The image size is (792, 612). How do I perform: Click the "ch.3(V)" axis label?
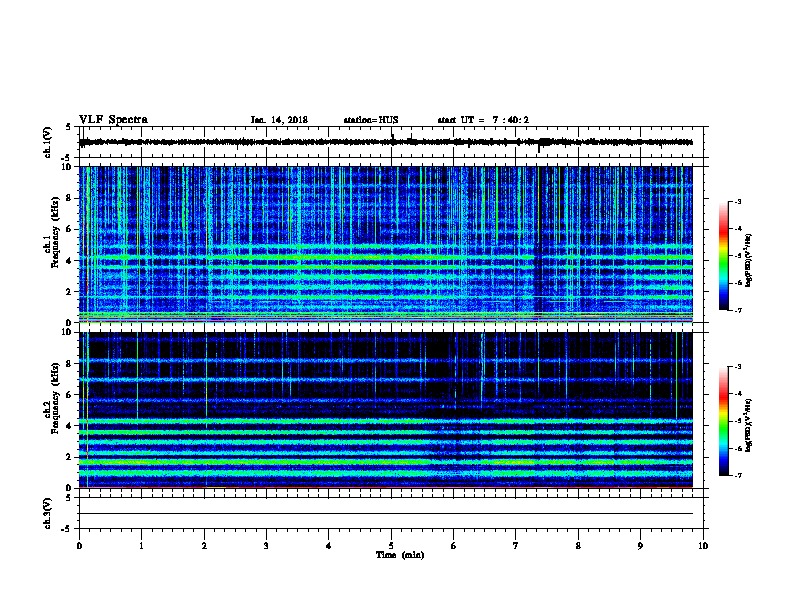47,514
